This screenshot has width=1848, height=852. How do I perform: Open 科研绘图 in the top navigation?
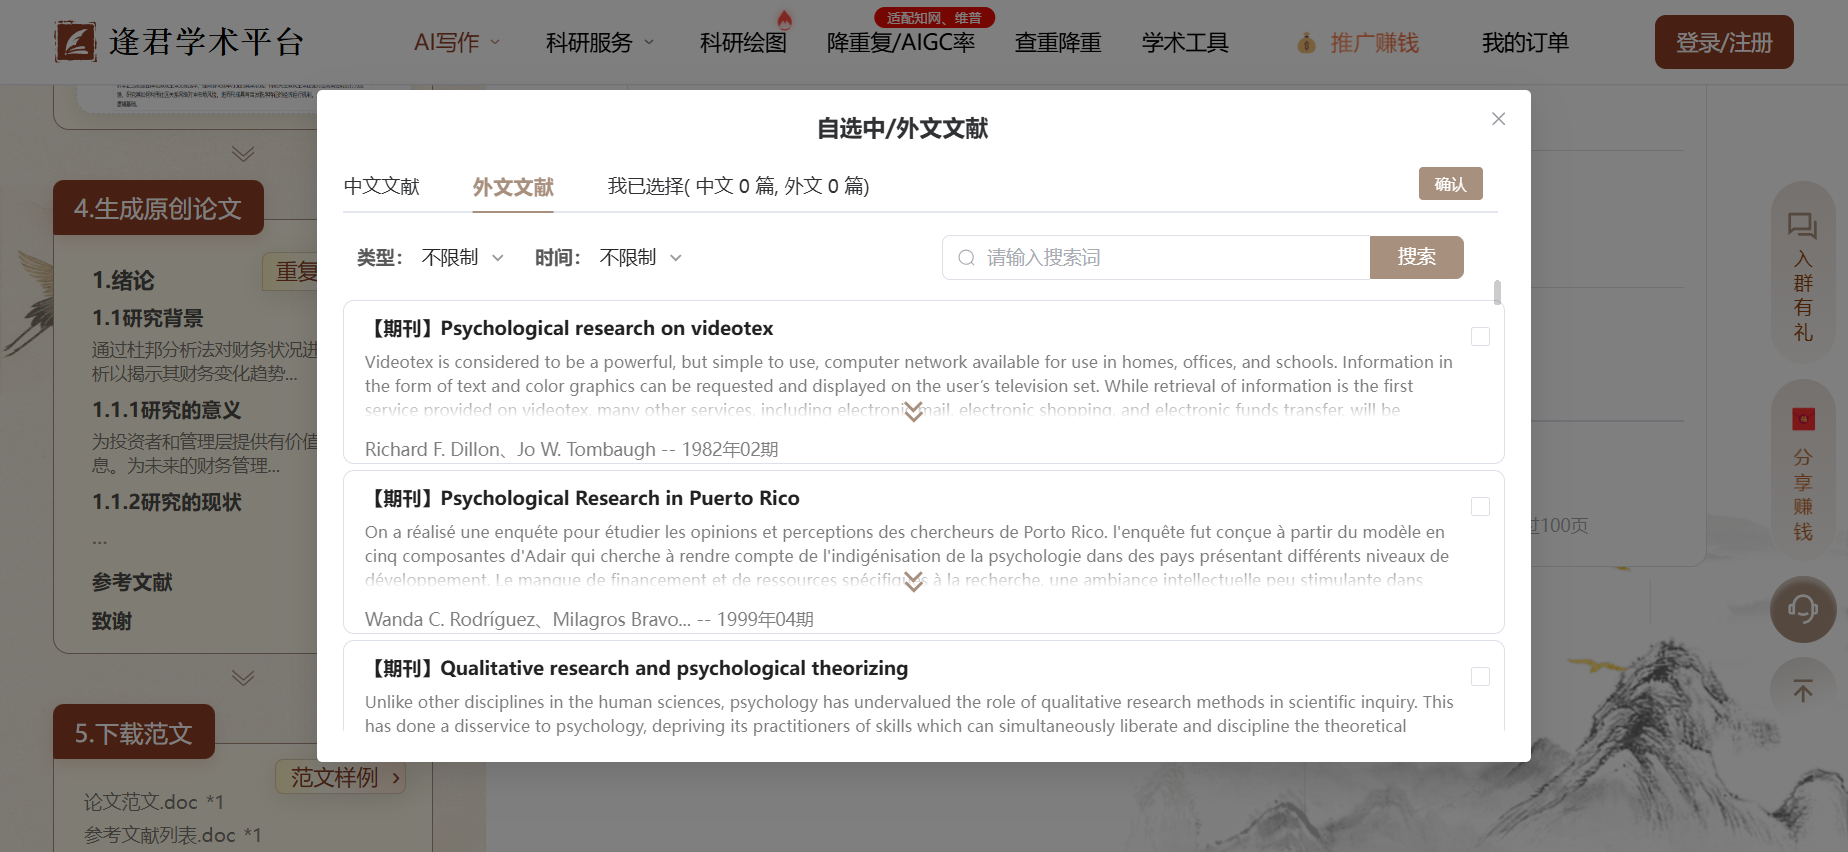743,43
